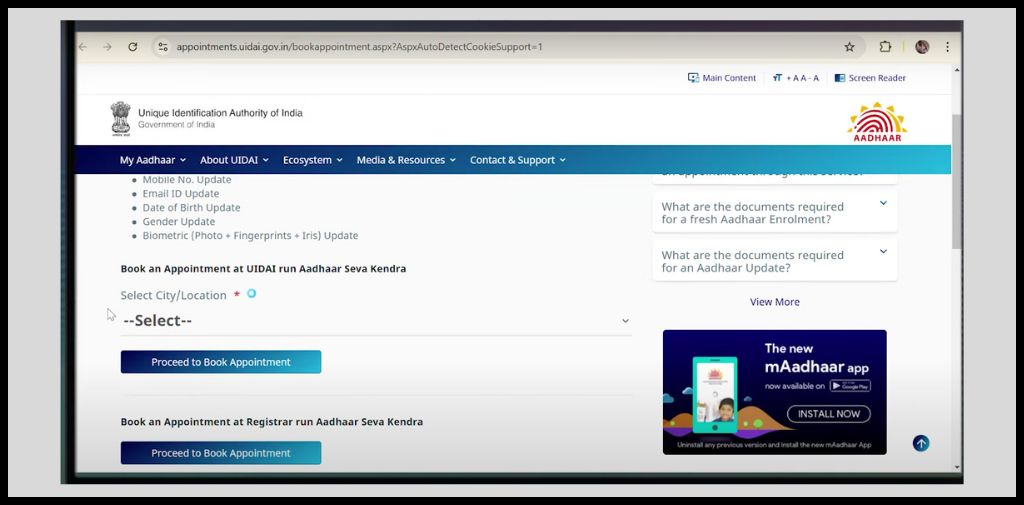Click the browser back arrow
This screenshot has height=505, width=1024.
[x=82, y=47]
